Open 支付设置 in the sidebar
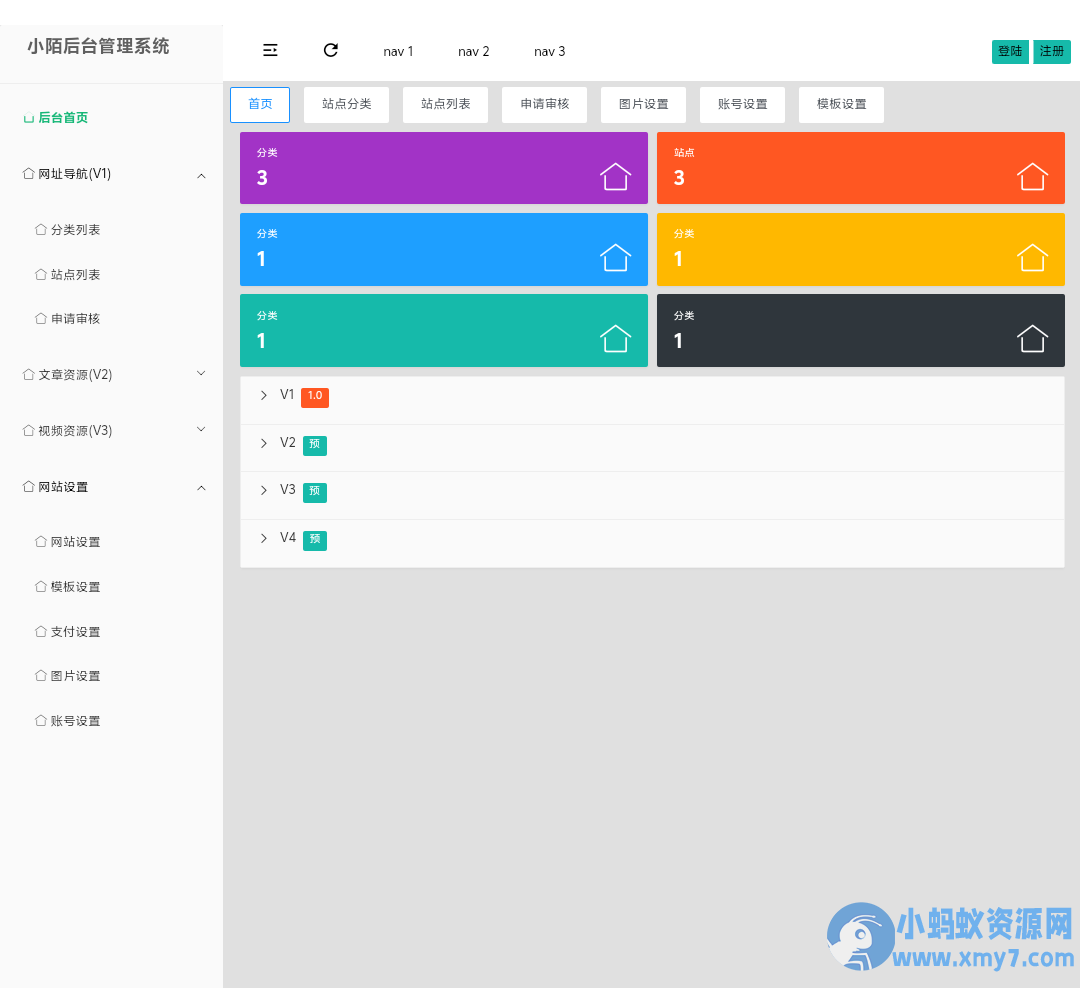Viewport: 1080px width, 988px height. pos(75,631)
